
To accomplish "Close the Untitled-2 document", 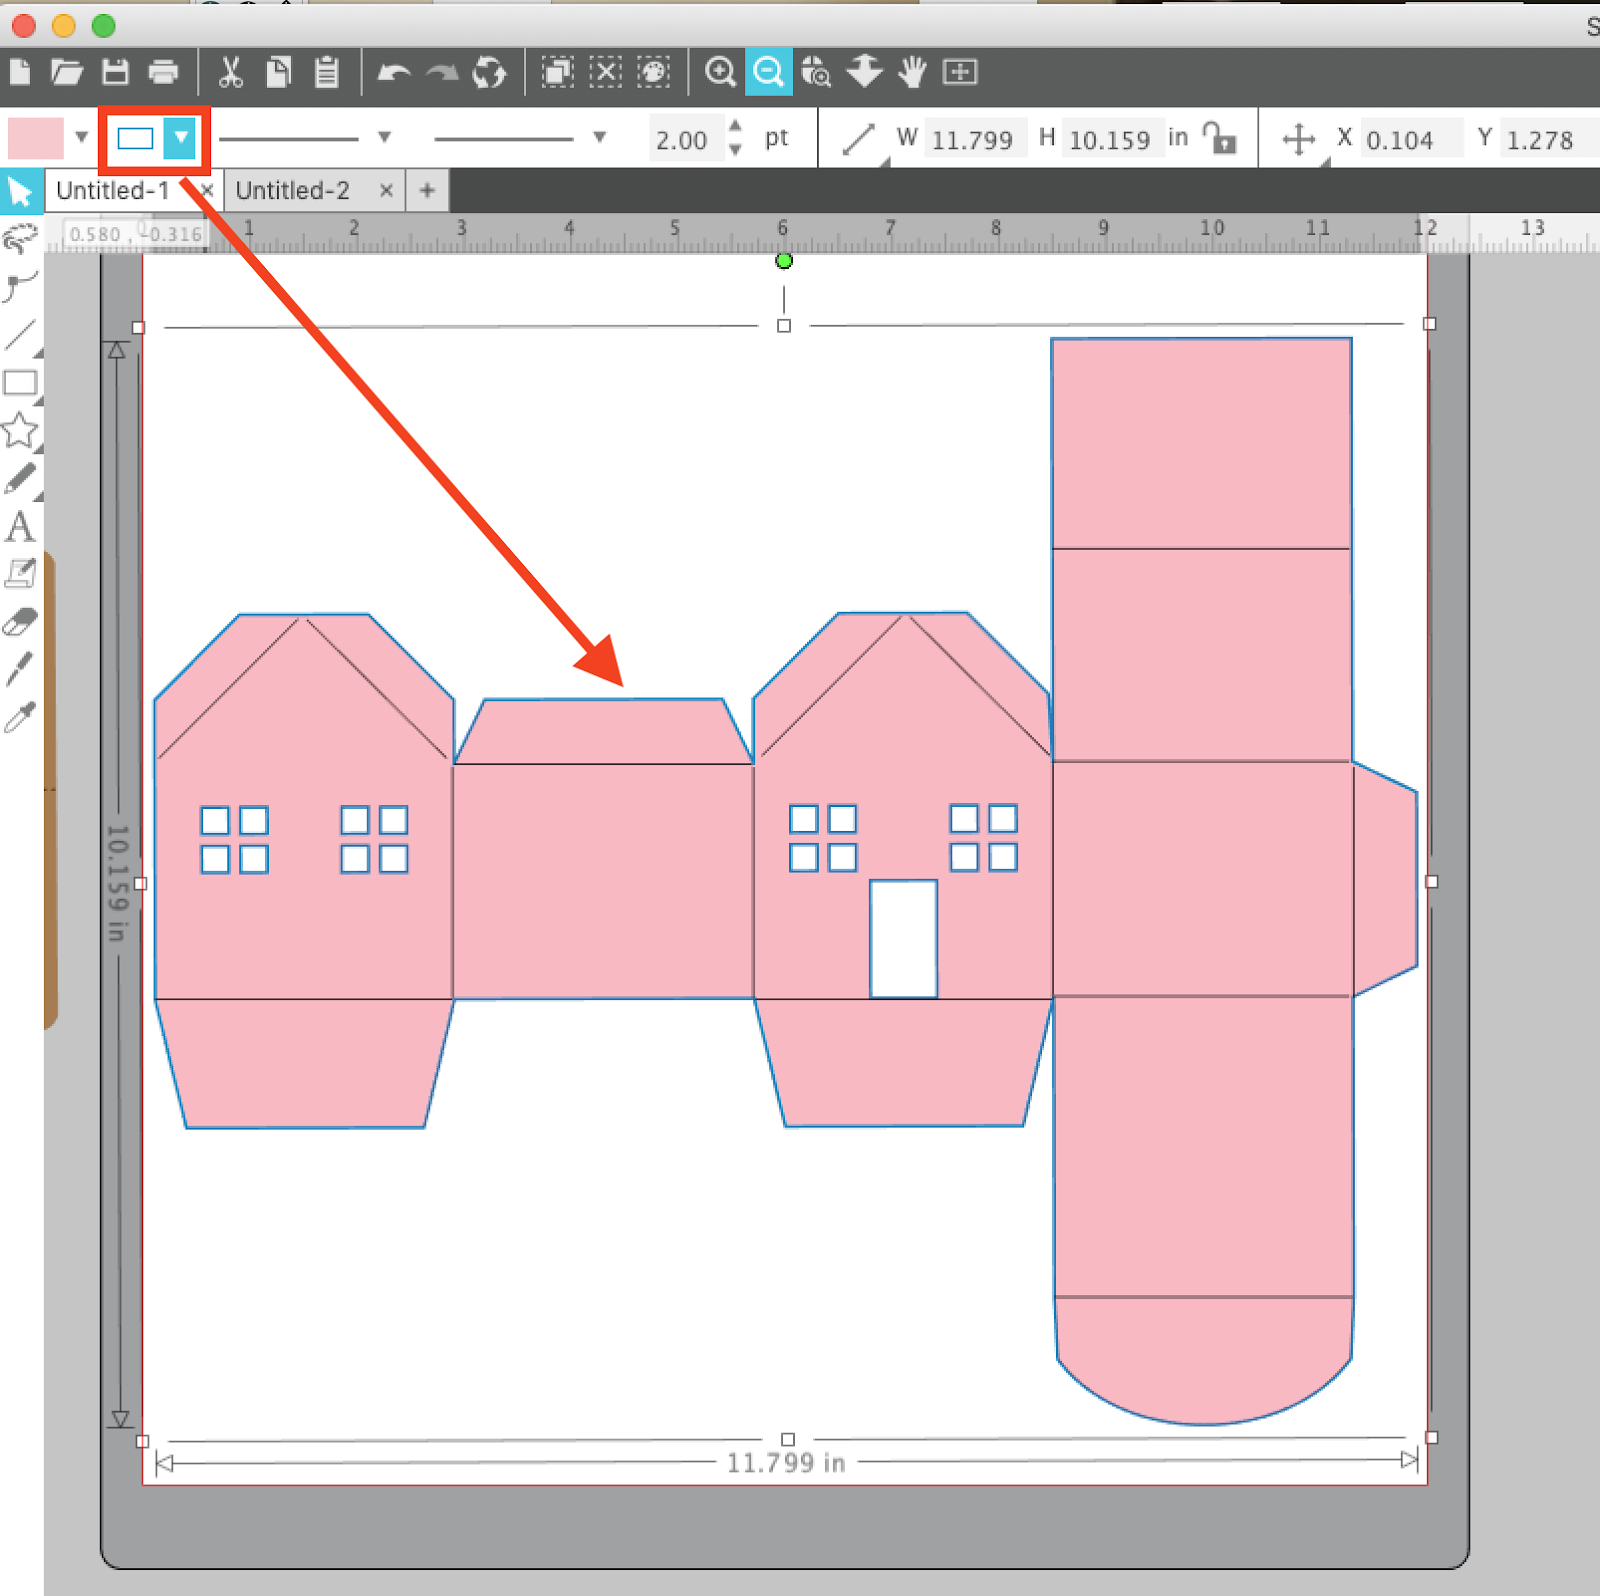I will [x=386, y=190].
